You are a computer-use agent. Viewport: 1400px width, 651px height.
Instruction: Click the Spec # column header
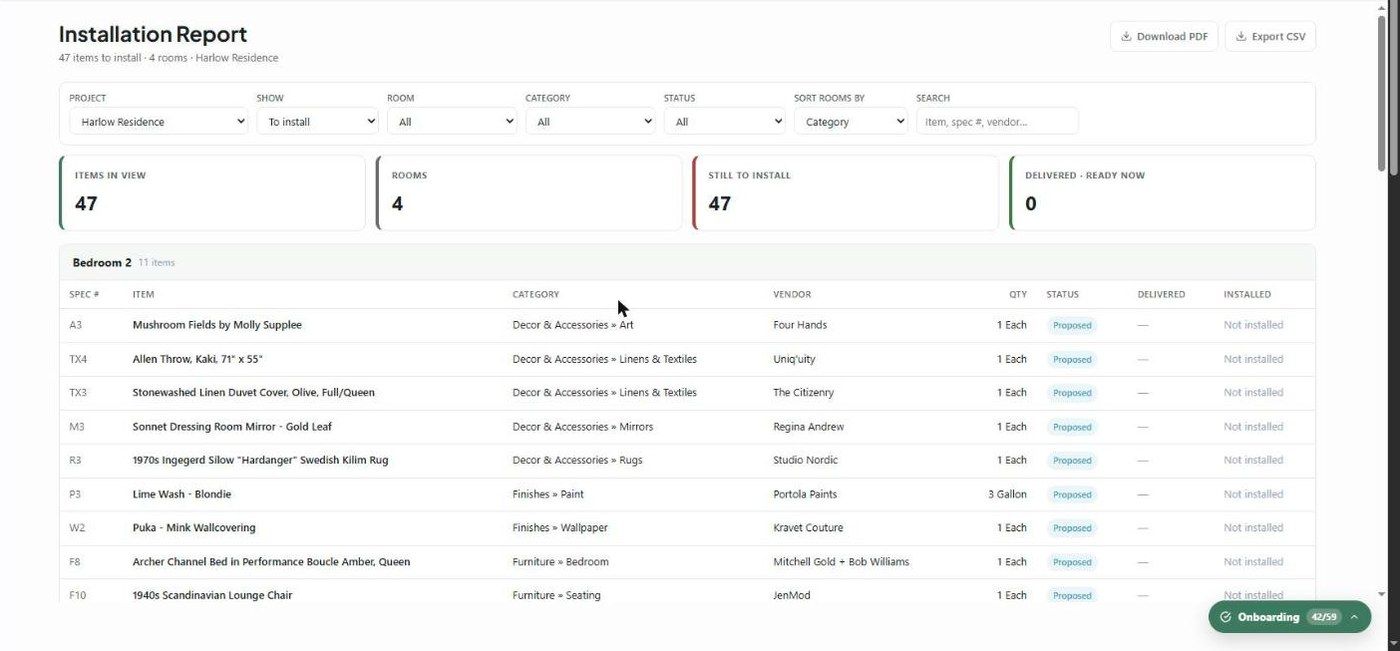(x=84, y=295)
